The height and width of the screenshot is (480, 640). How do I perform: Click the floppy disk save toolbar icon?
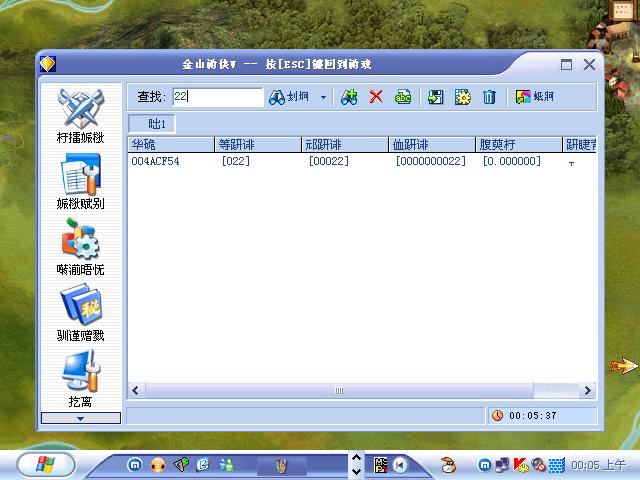(x=436, y=97)
